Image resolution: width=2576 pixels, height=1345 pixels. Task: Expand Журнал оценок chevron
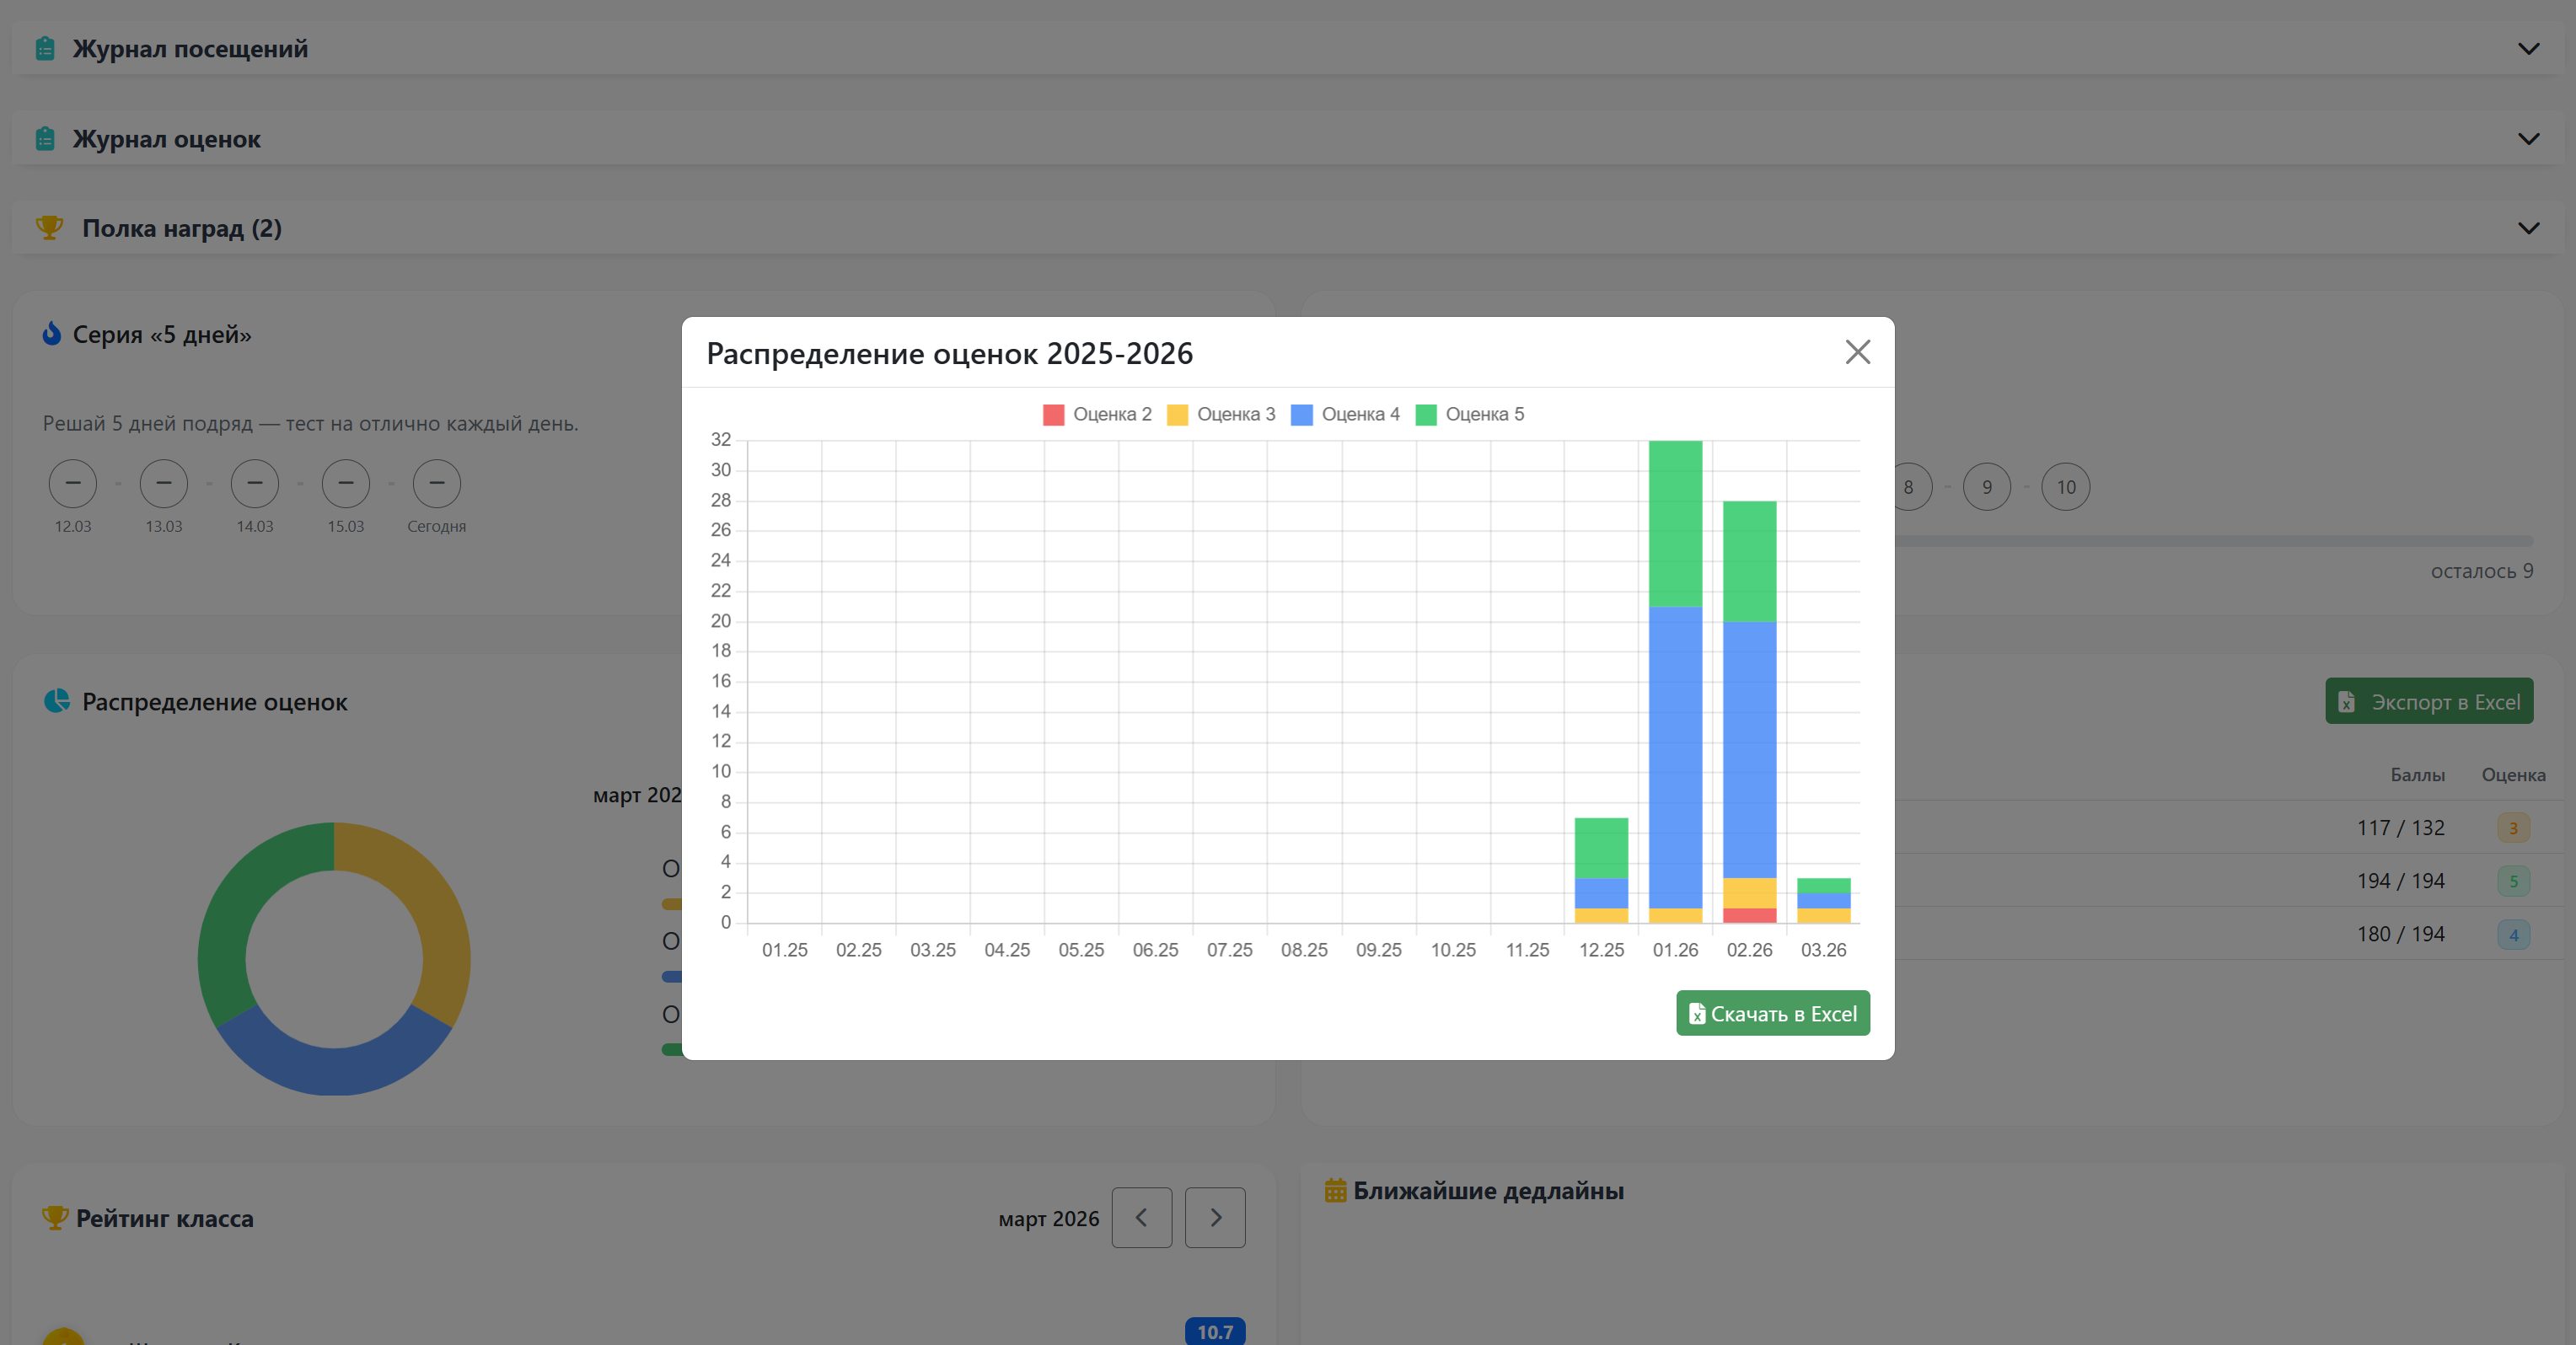2528,139
